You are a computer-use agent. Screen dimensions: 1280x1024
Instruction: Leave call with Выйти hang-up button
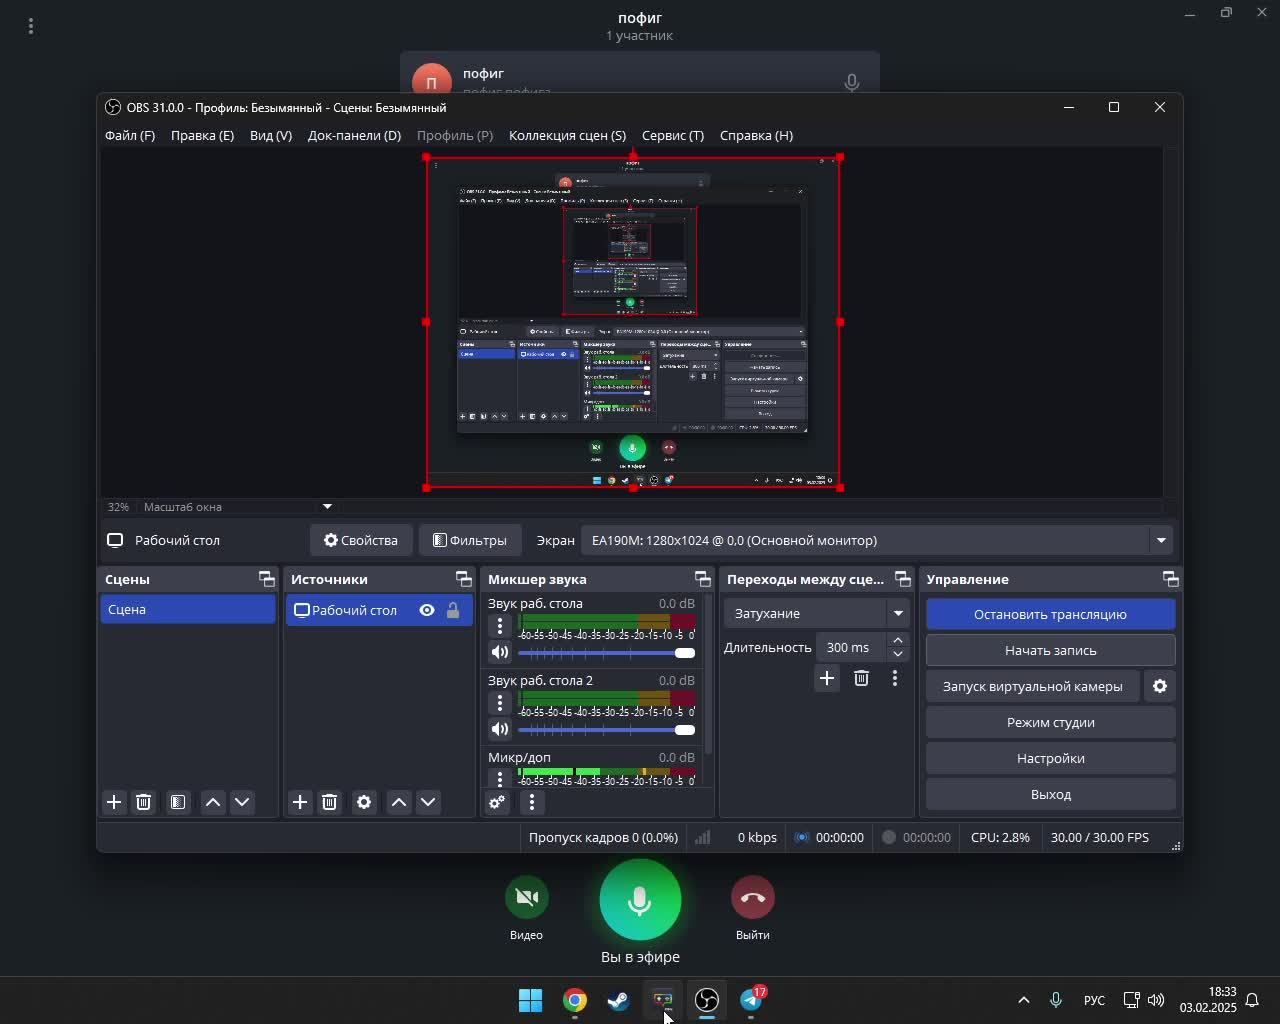pos(752,897)
